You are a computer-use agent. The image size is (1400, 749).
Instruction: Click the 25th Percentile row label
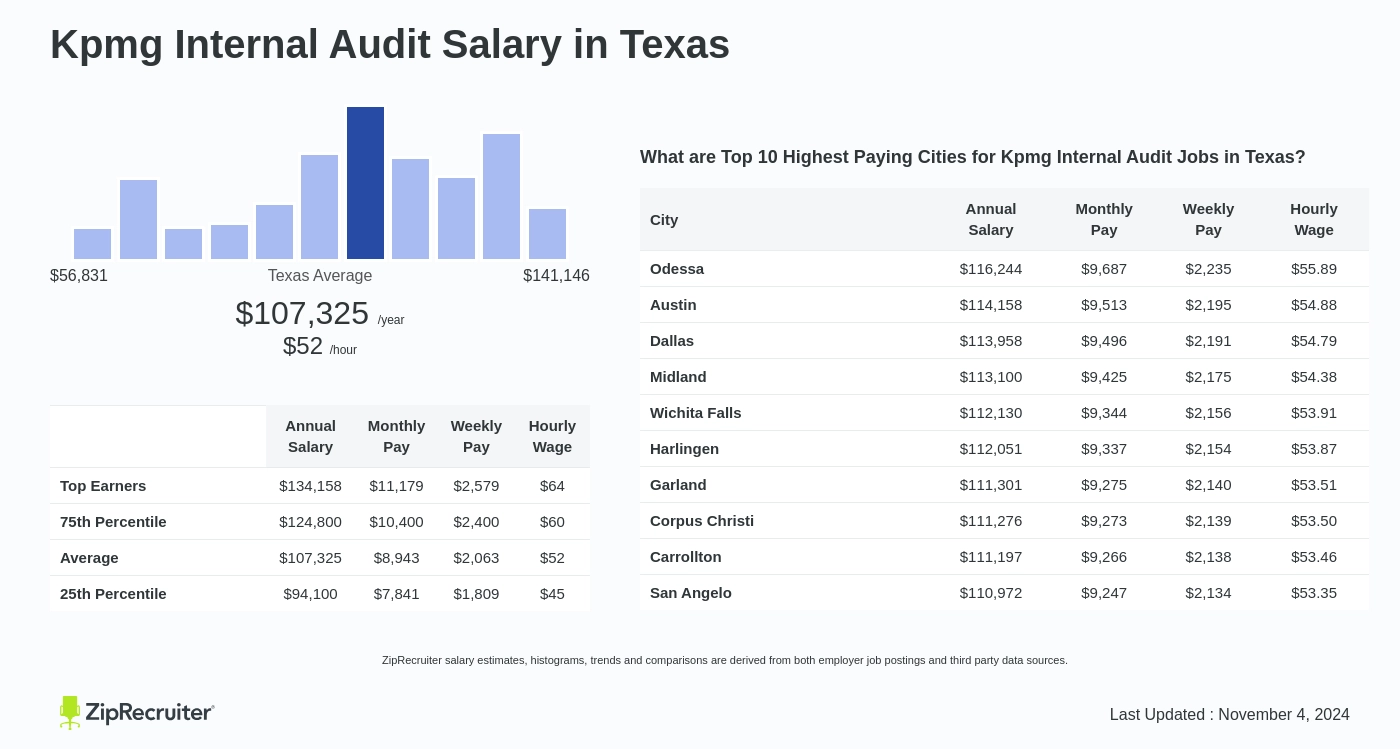click(113, 594)
